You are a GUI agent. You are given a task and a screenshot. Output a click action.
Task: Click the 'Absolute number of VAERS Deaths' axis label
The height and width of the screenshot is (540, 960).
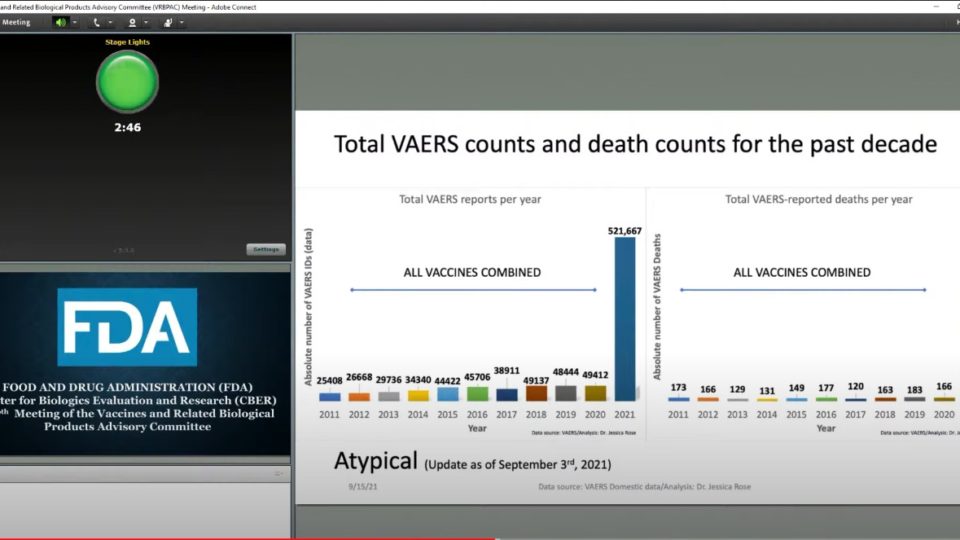point(657,306)
